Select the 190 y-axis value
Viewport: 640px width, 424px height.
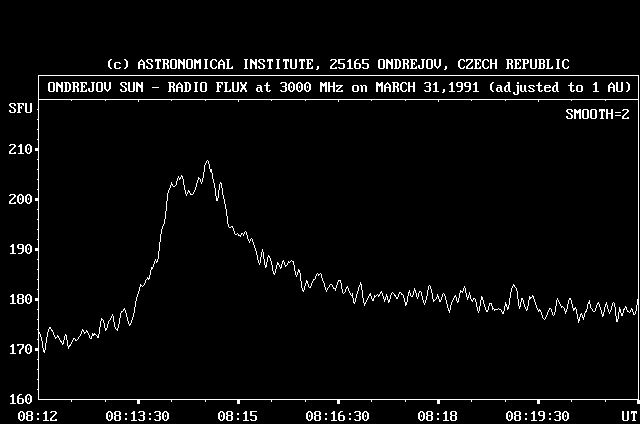coord(19,249)
